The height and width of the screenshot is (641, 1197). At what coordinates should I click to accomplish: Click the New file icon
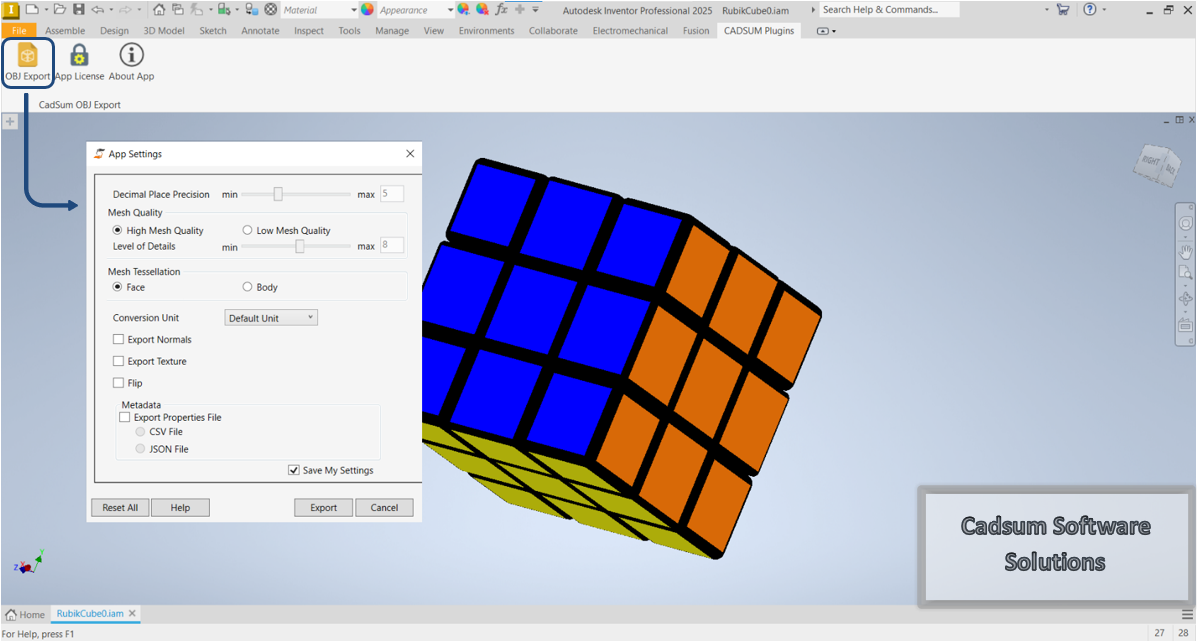[32, 9]
